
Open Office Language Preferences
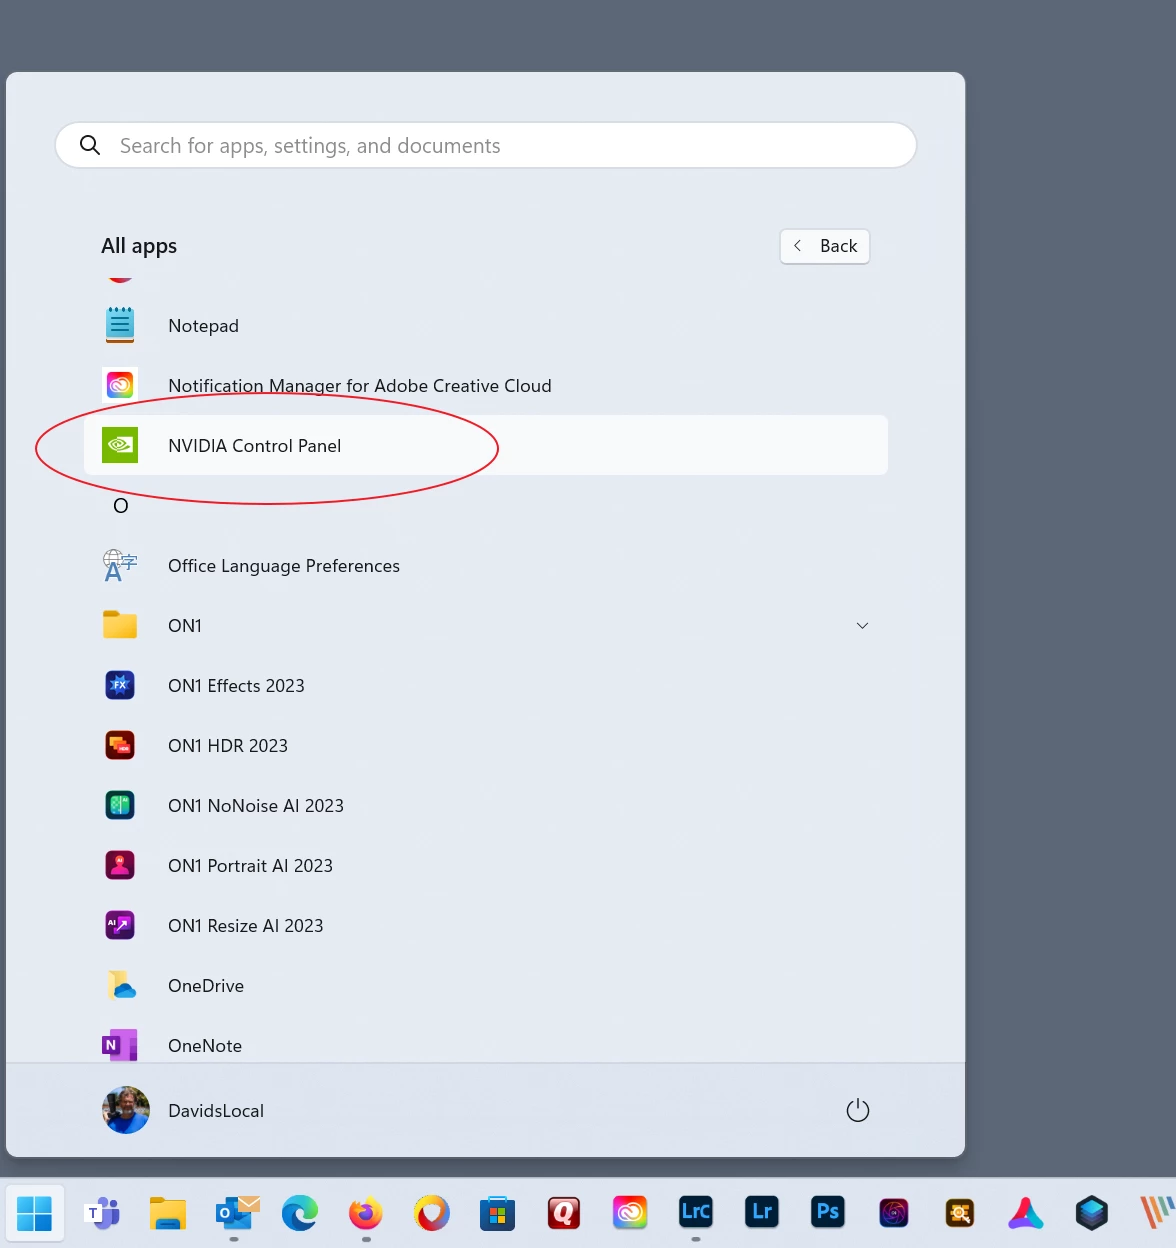486,566
